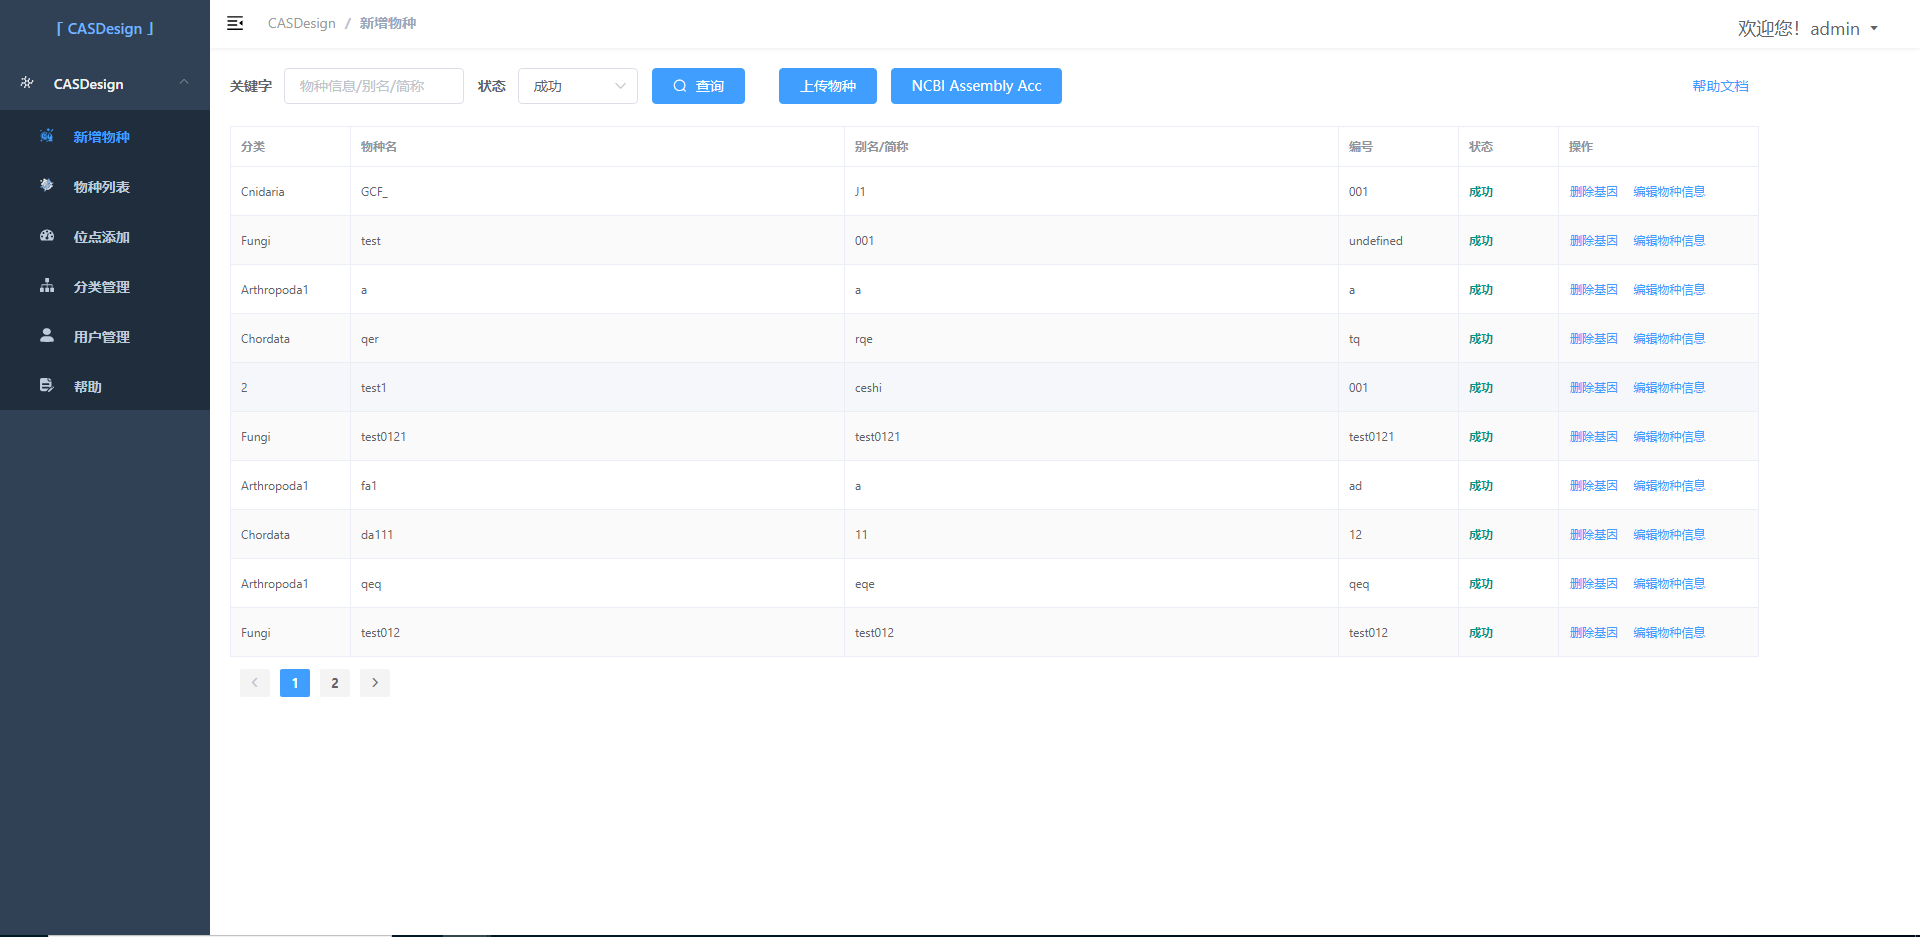The image size is (1920, 937).
Task: Click the 新增物种 sidebar icon
Action: click(47, 136)
